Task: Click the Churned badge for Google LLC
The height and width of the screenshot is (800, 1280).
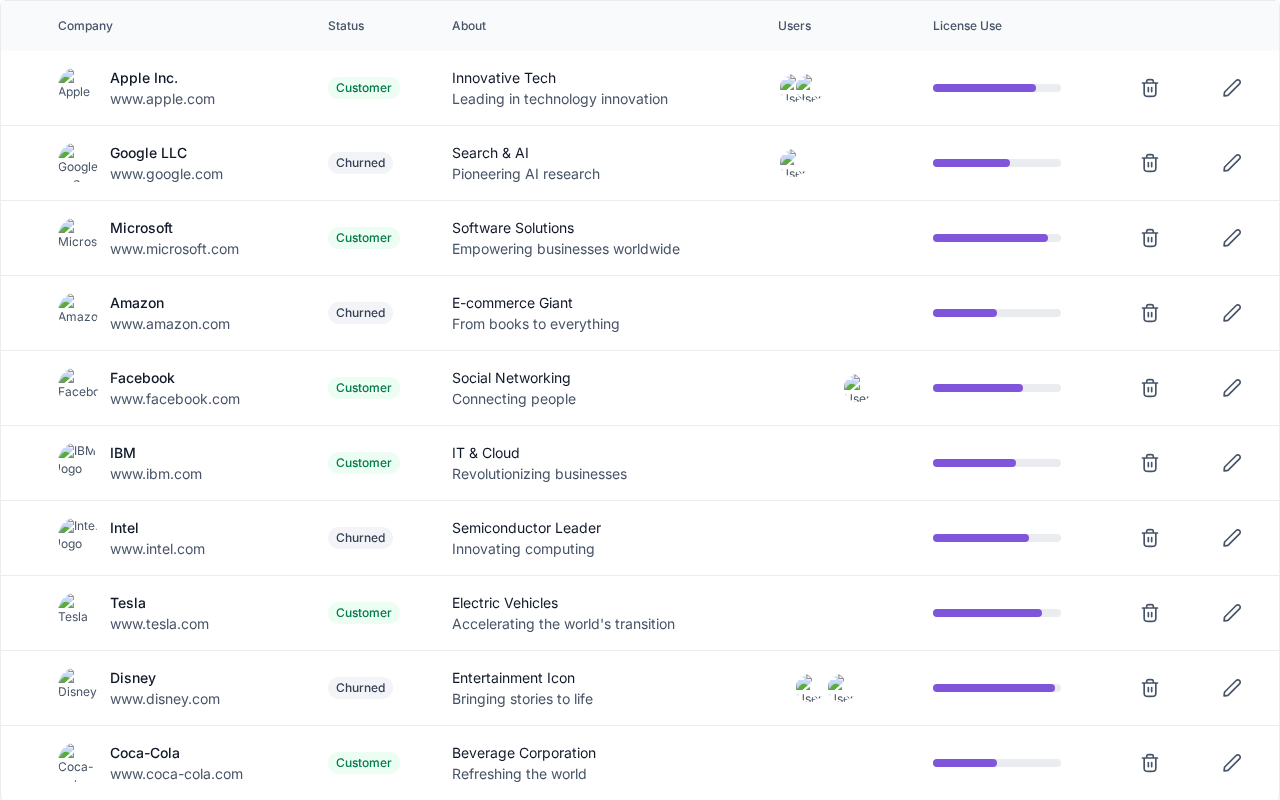Action: coord(360,163)
